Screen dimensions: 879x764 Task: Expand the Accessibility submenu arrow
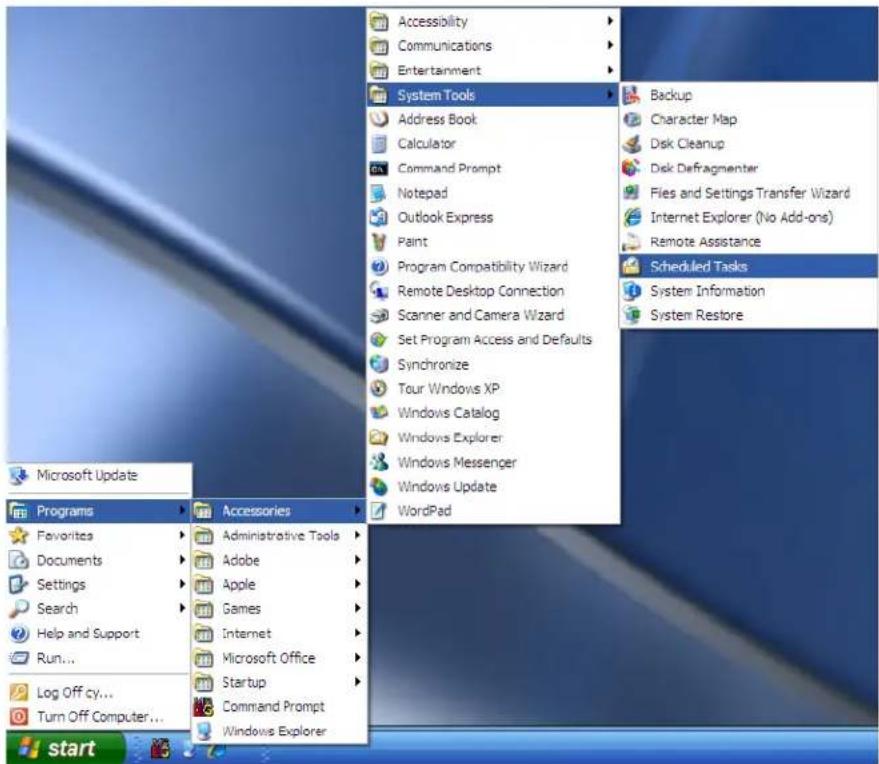tap(610, 21)
